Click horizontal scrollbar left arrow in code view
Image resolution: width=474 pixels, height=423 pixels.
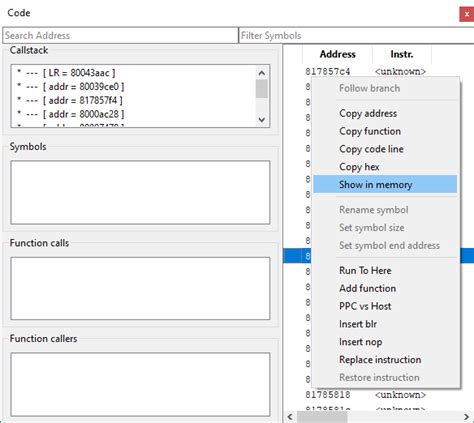coord(290,417)
